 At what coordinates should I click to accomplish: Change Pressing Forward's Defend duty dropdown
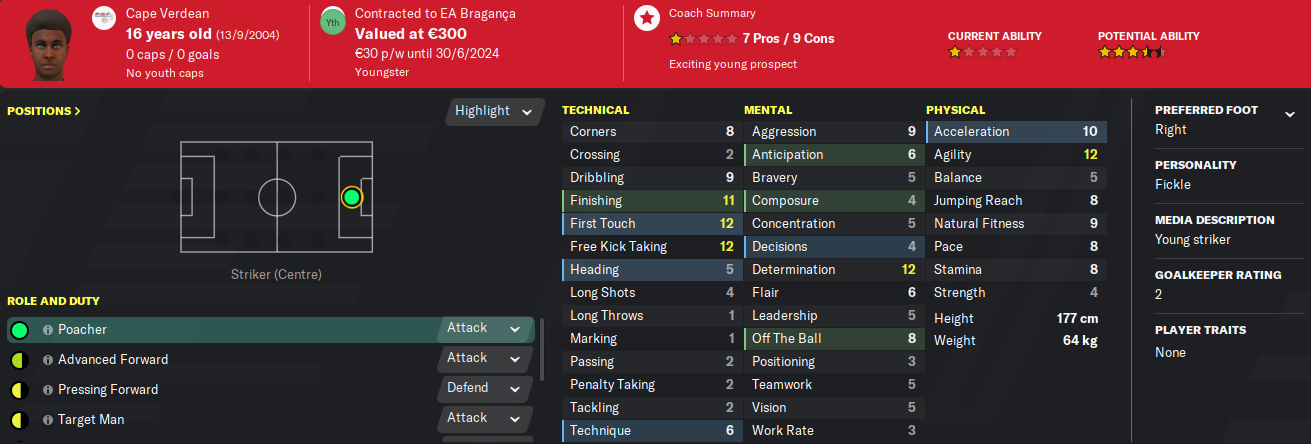point(484,388)
